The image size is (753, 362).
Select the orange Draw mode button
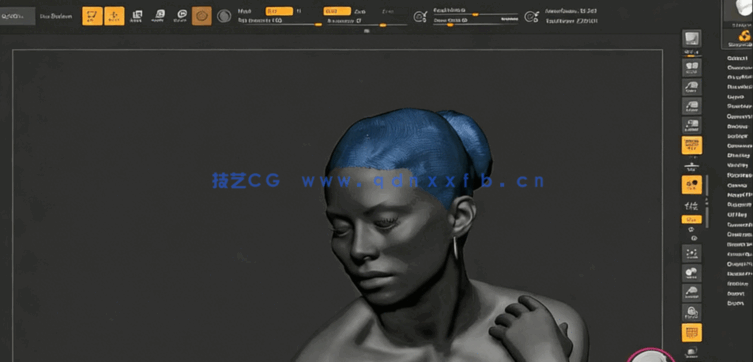[114, 16]
